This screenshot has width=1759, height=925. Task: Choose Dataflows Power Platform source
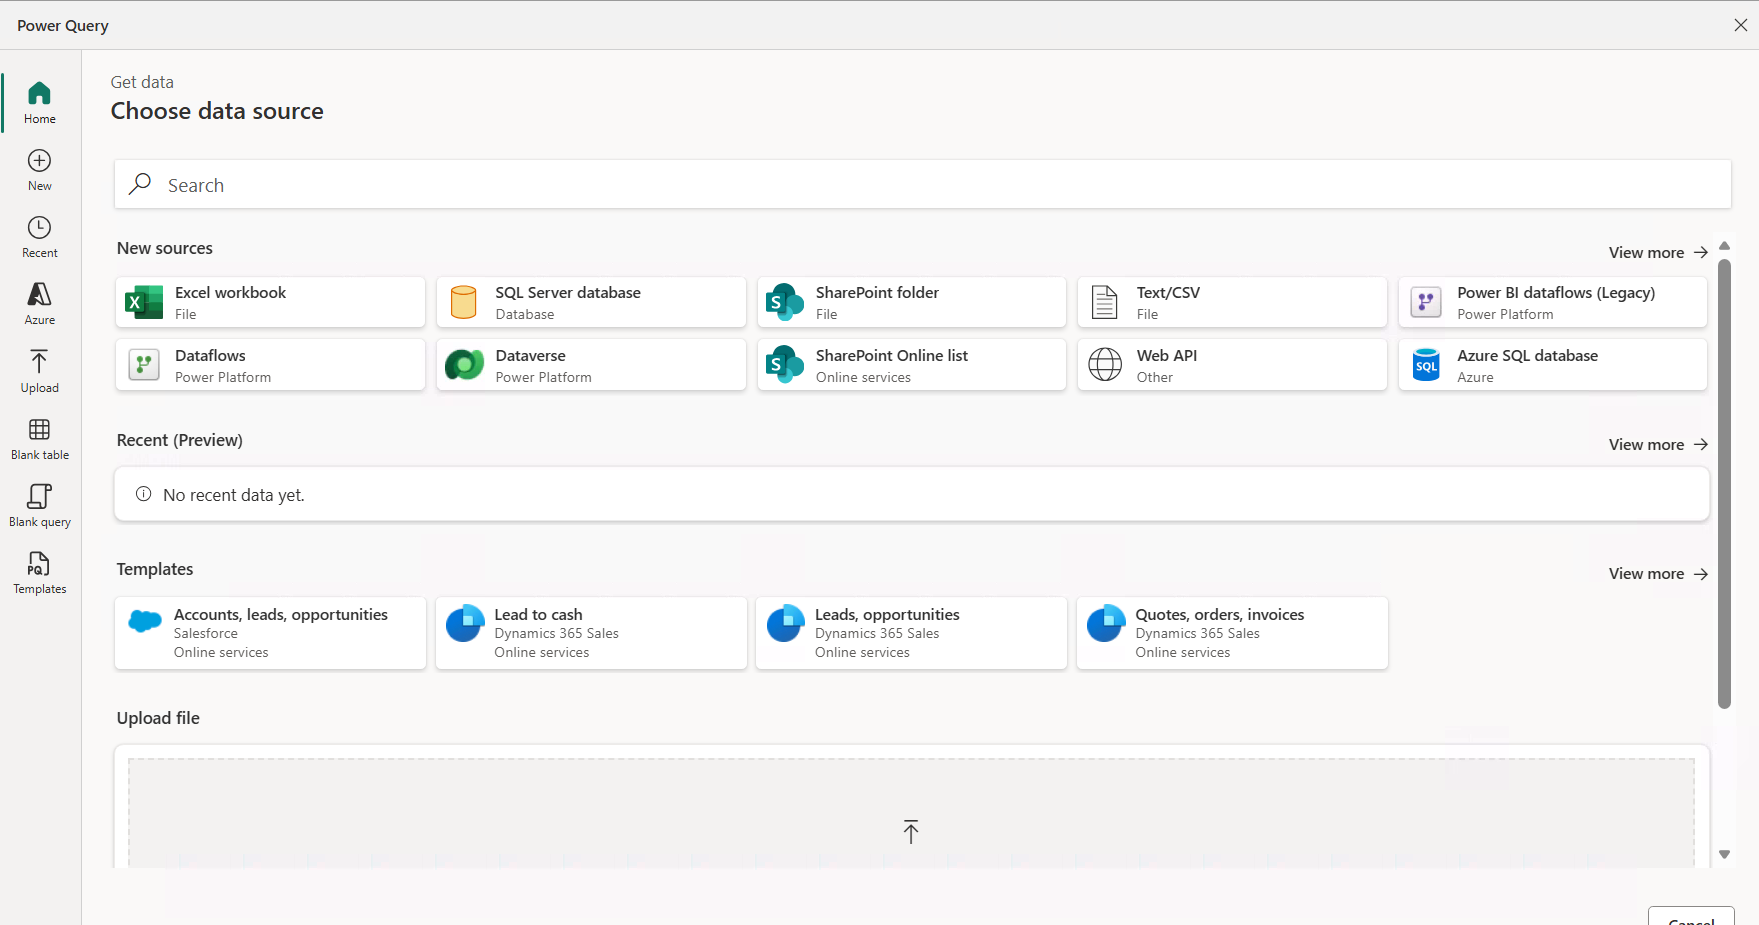coord(270,365)
